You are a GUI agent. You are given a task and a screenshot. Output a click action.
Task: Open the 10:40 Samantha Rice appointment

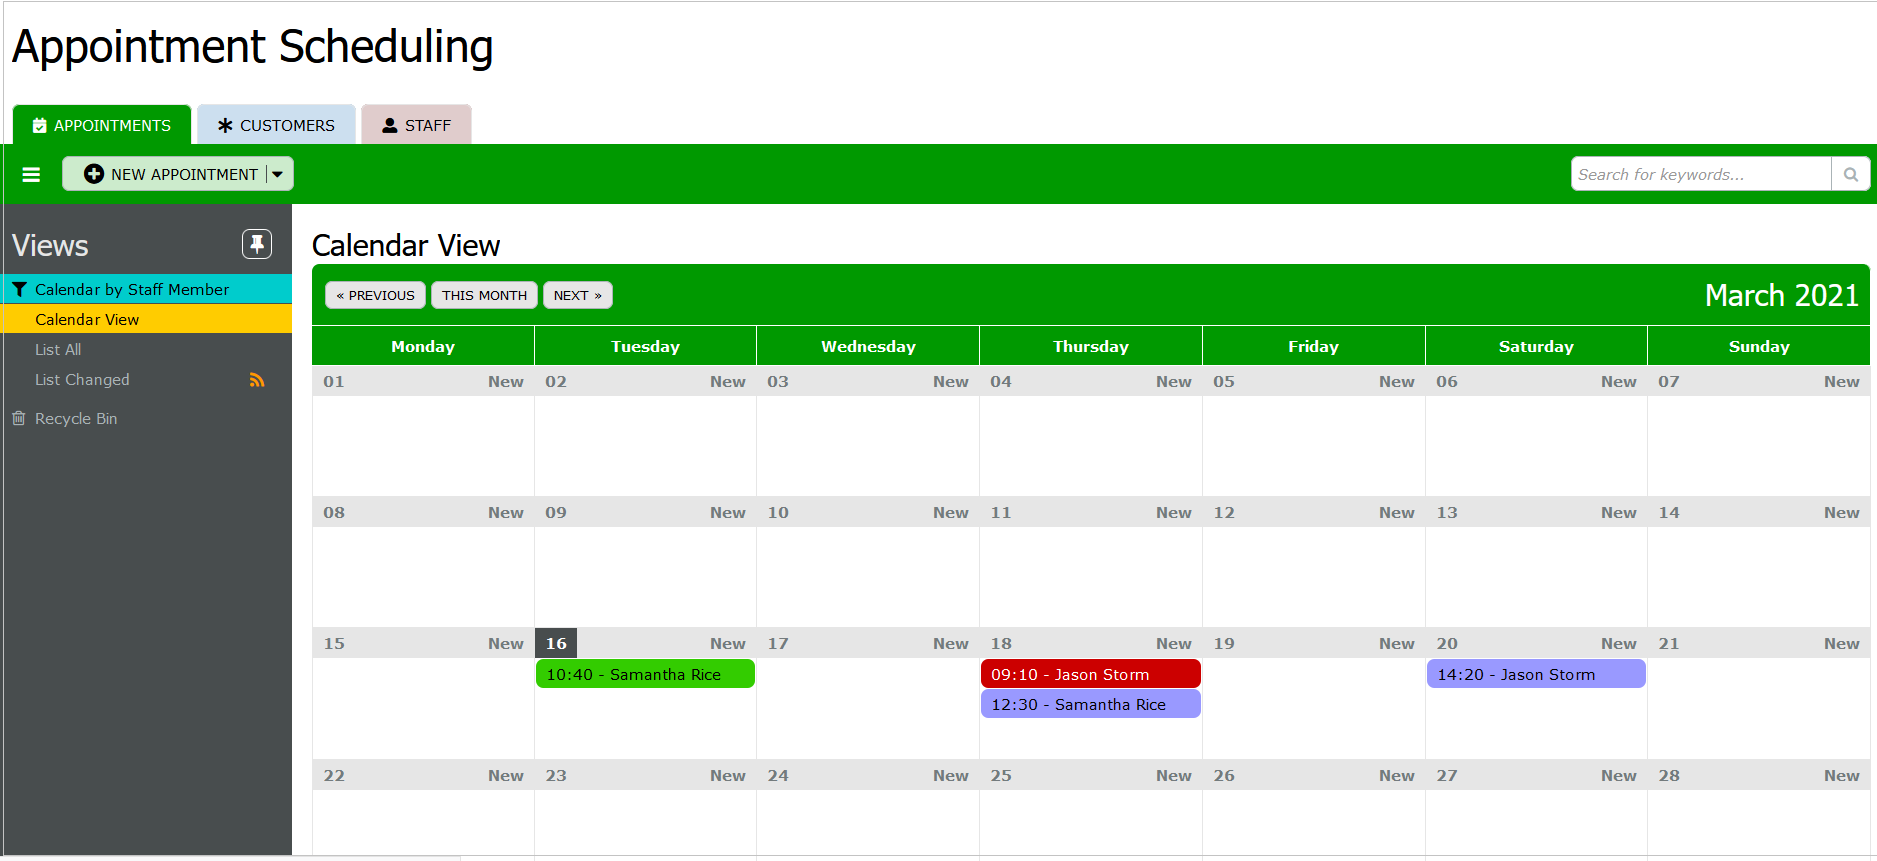coord(645,674)
